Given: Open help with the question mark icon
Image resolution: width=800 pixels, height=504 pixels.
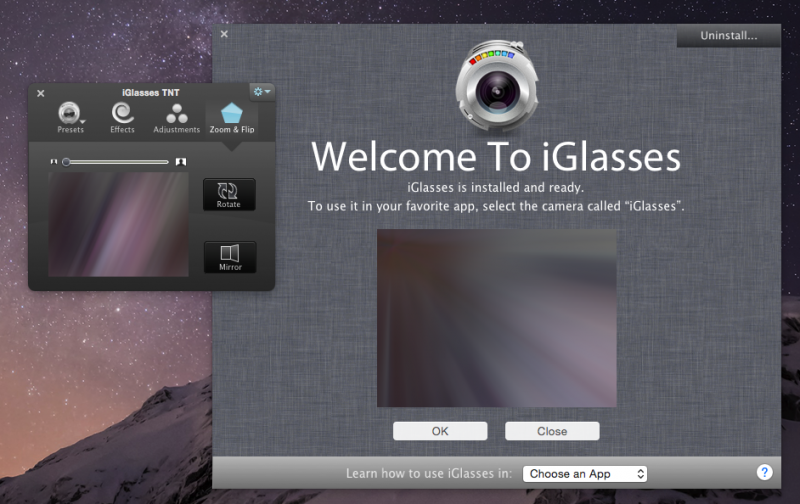Looking at the screenshot, I should pyautogui.click(x=765, y=472).
